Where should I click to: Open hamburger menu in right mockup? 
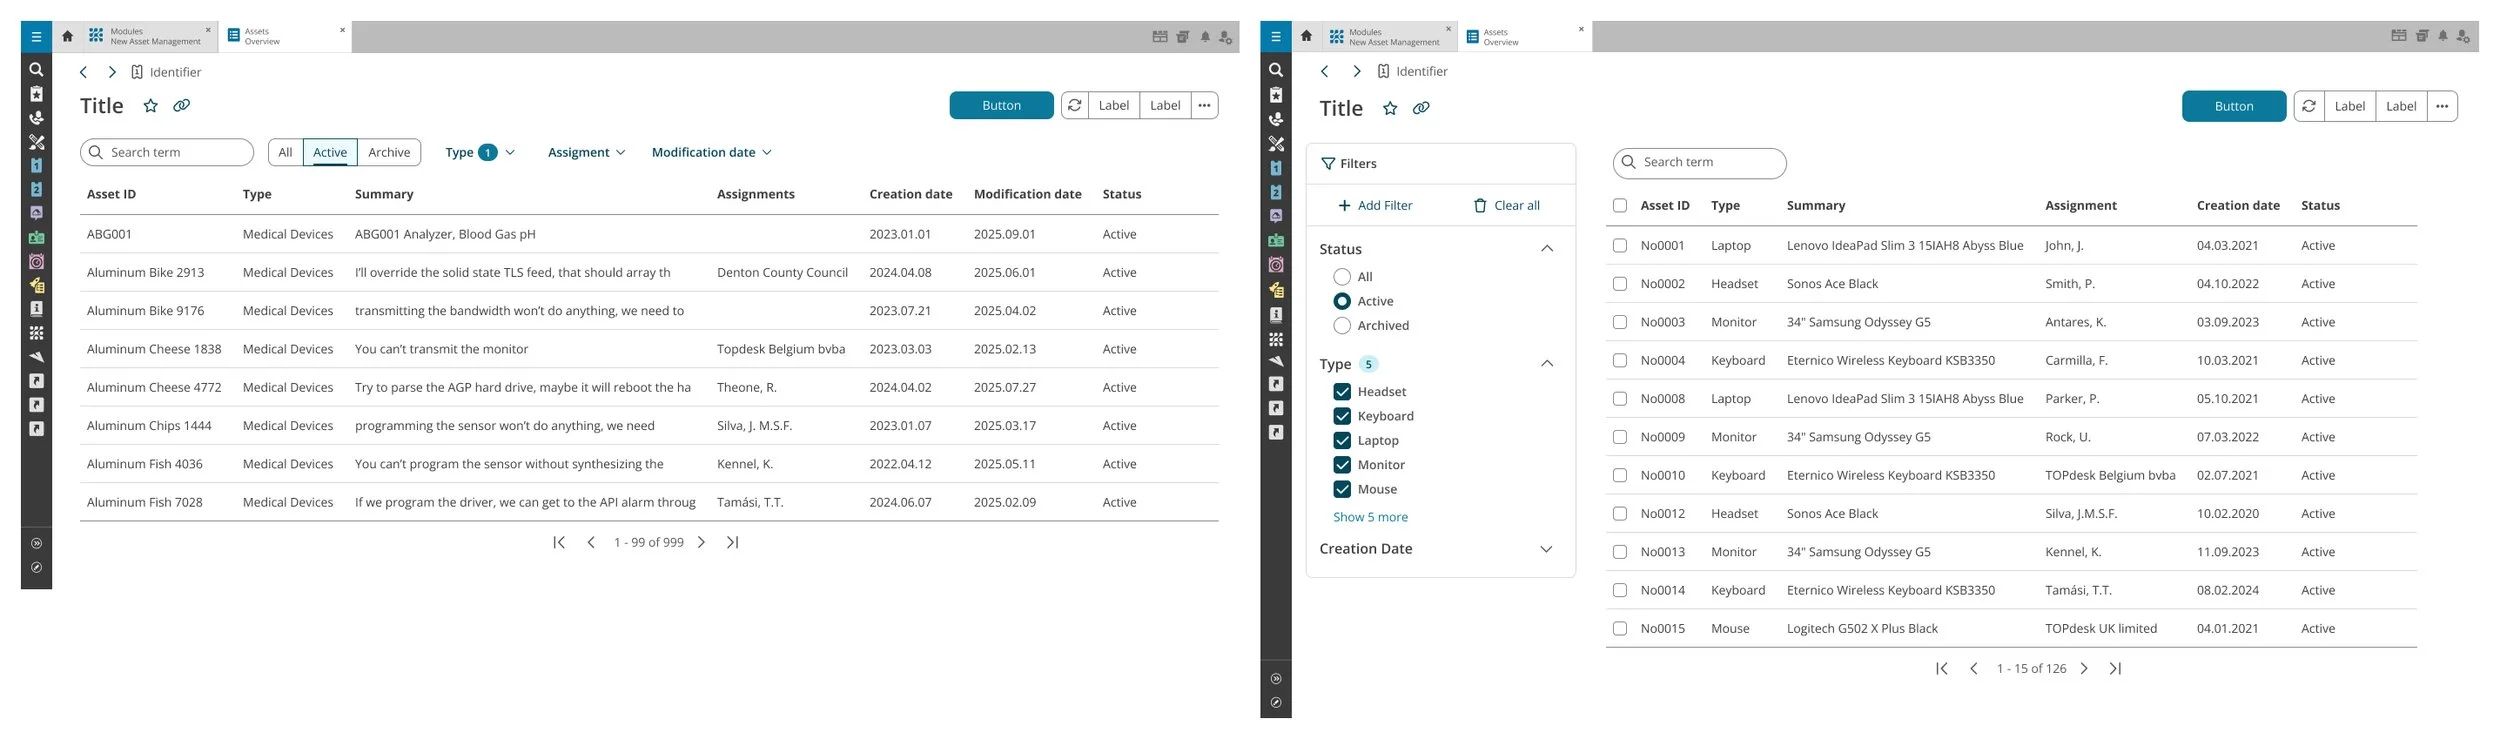(1275, 37)
